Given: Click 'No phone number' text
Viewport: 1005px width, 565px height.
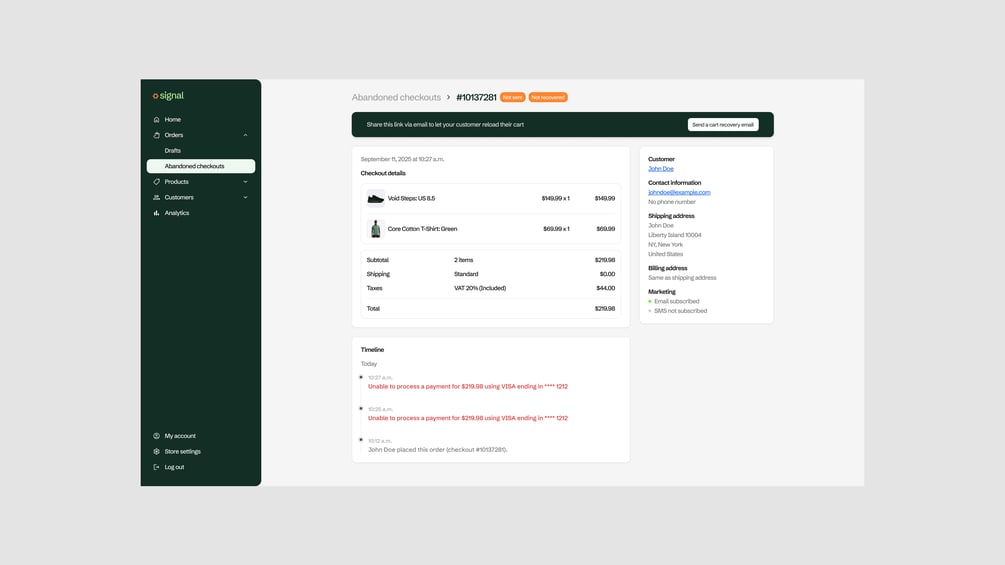Looking at the screenshot, I should click(x=672, y=202).
